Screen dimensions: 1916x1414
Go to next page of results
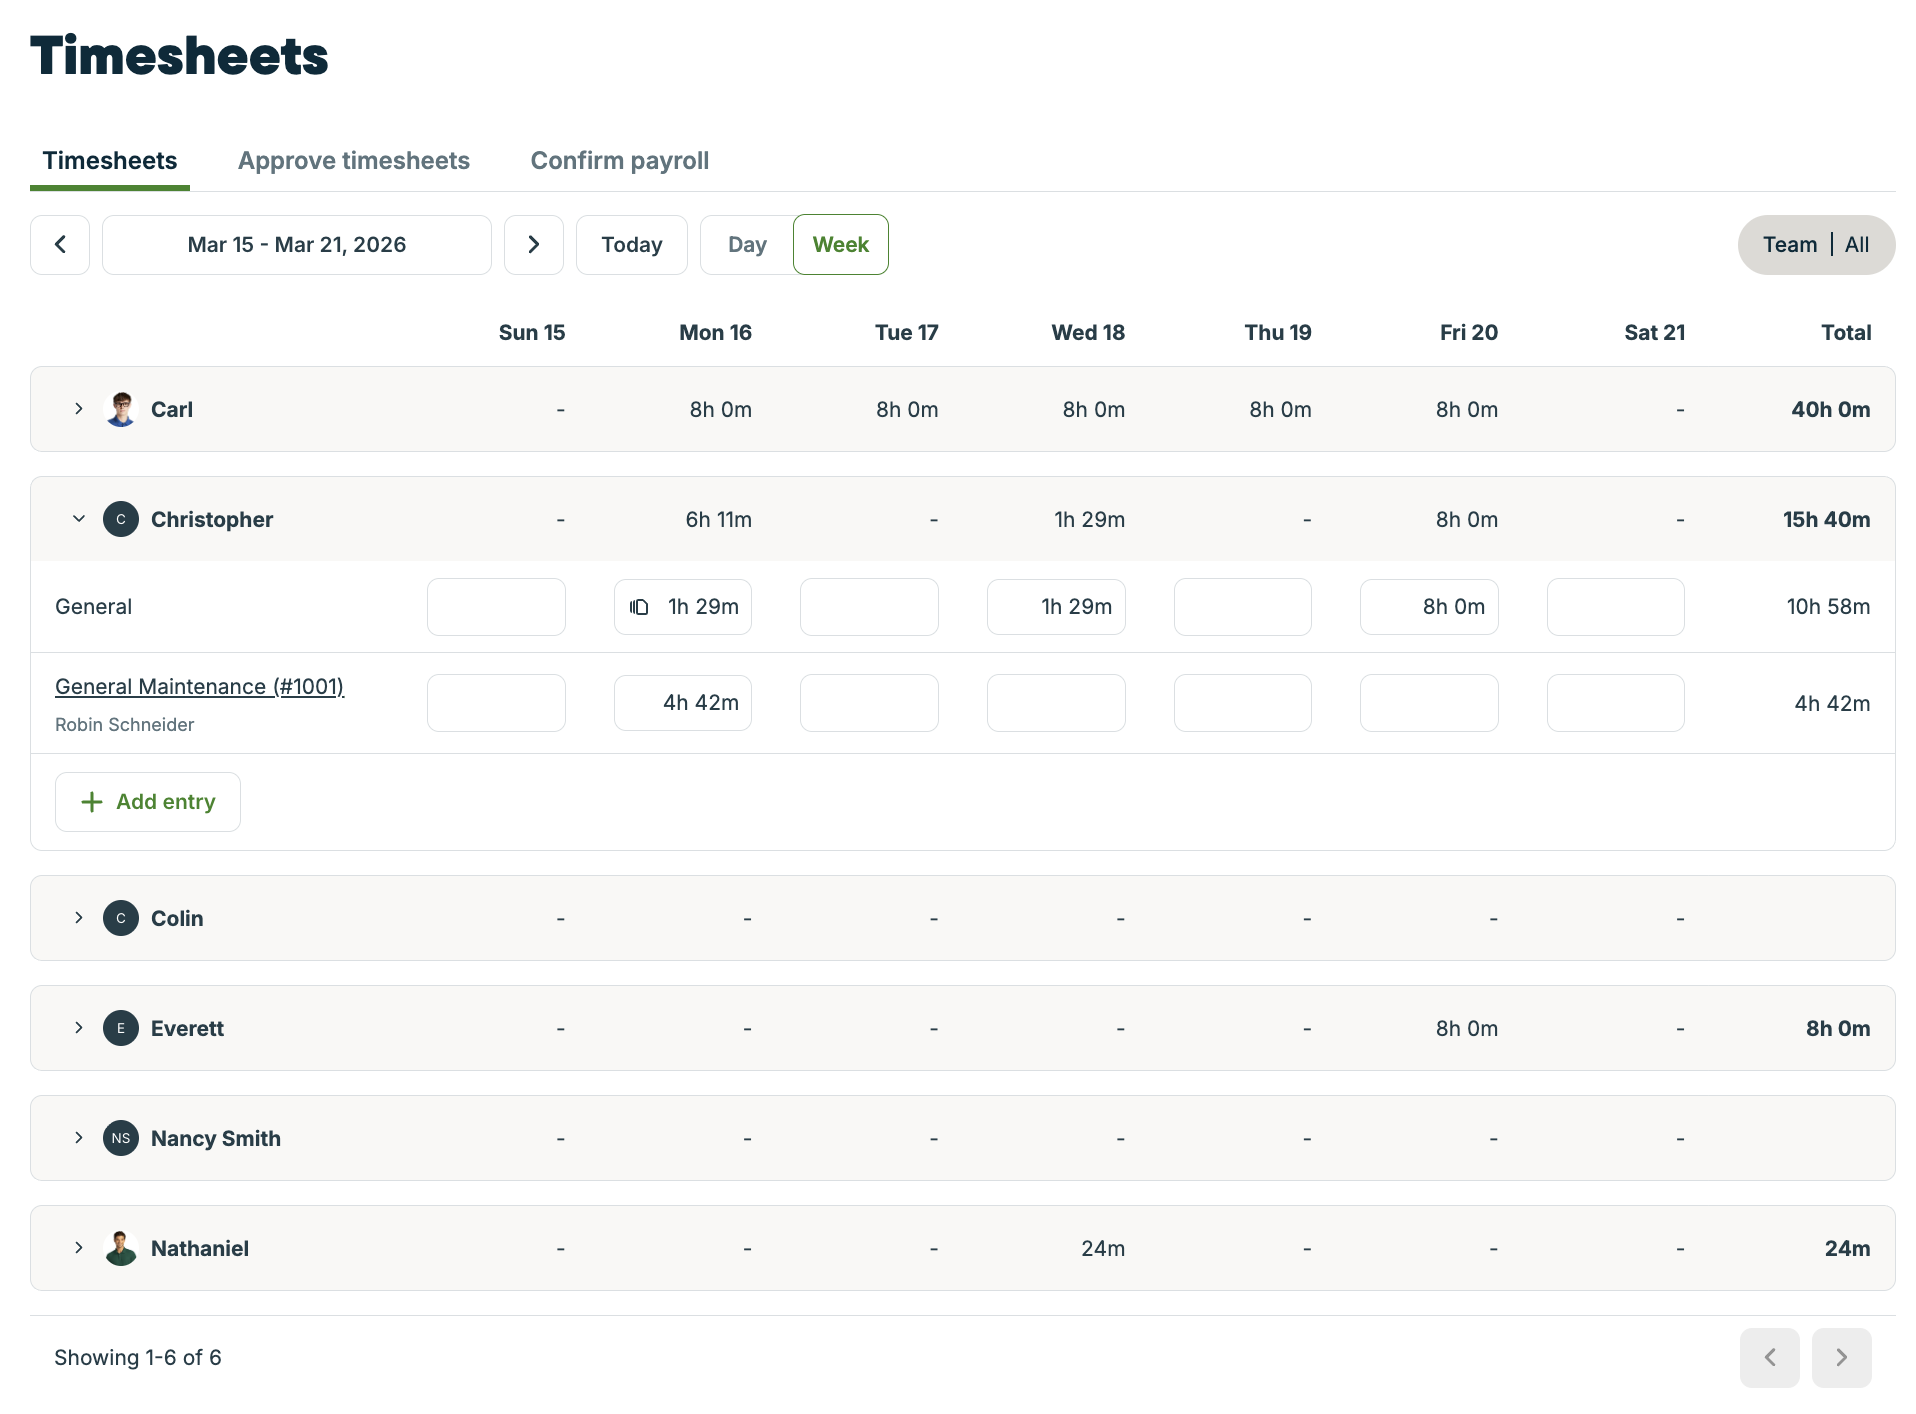click(x=1840, y=1357)
